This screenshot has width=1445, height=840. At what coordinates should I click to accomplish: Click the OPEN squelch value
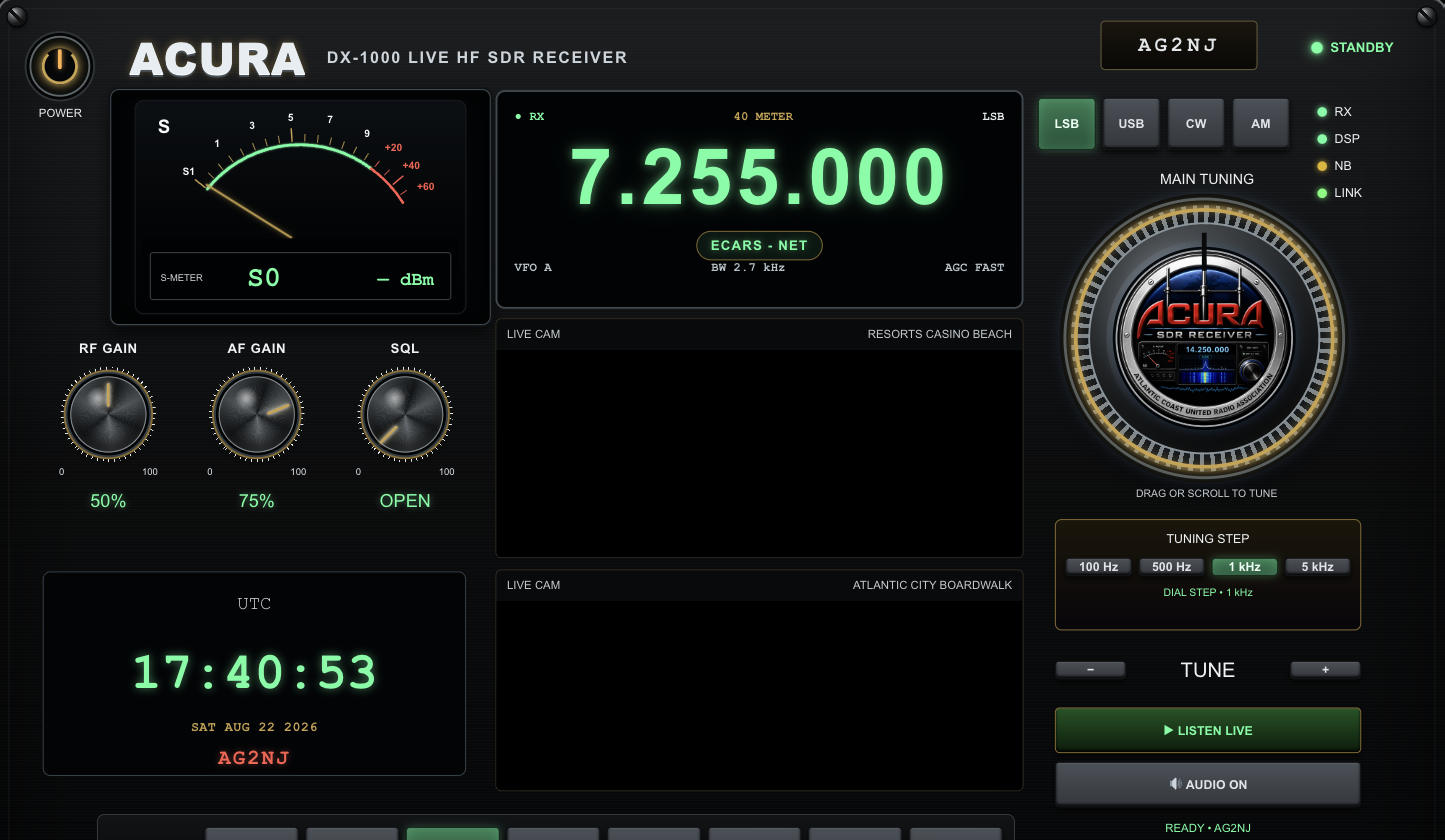(405, 501)
